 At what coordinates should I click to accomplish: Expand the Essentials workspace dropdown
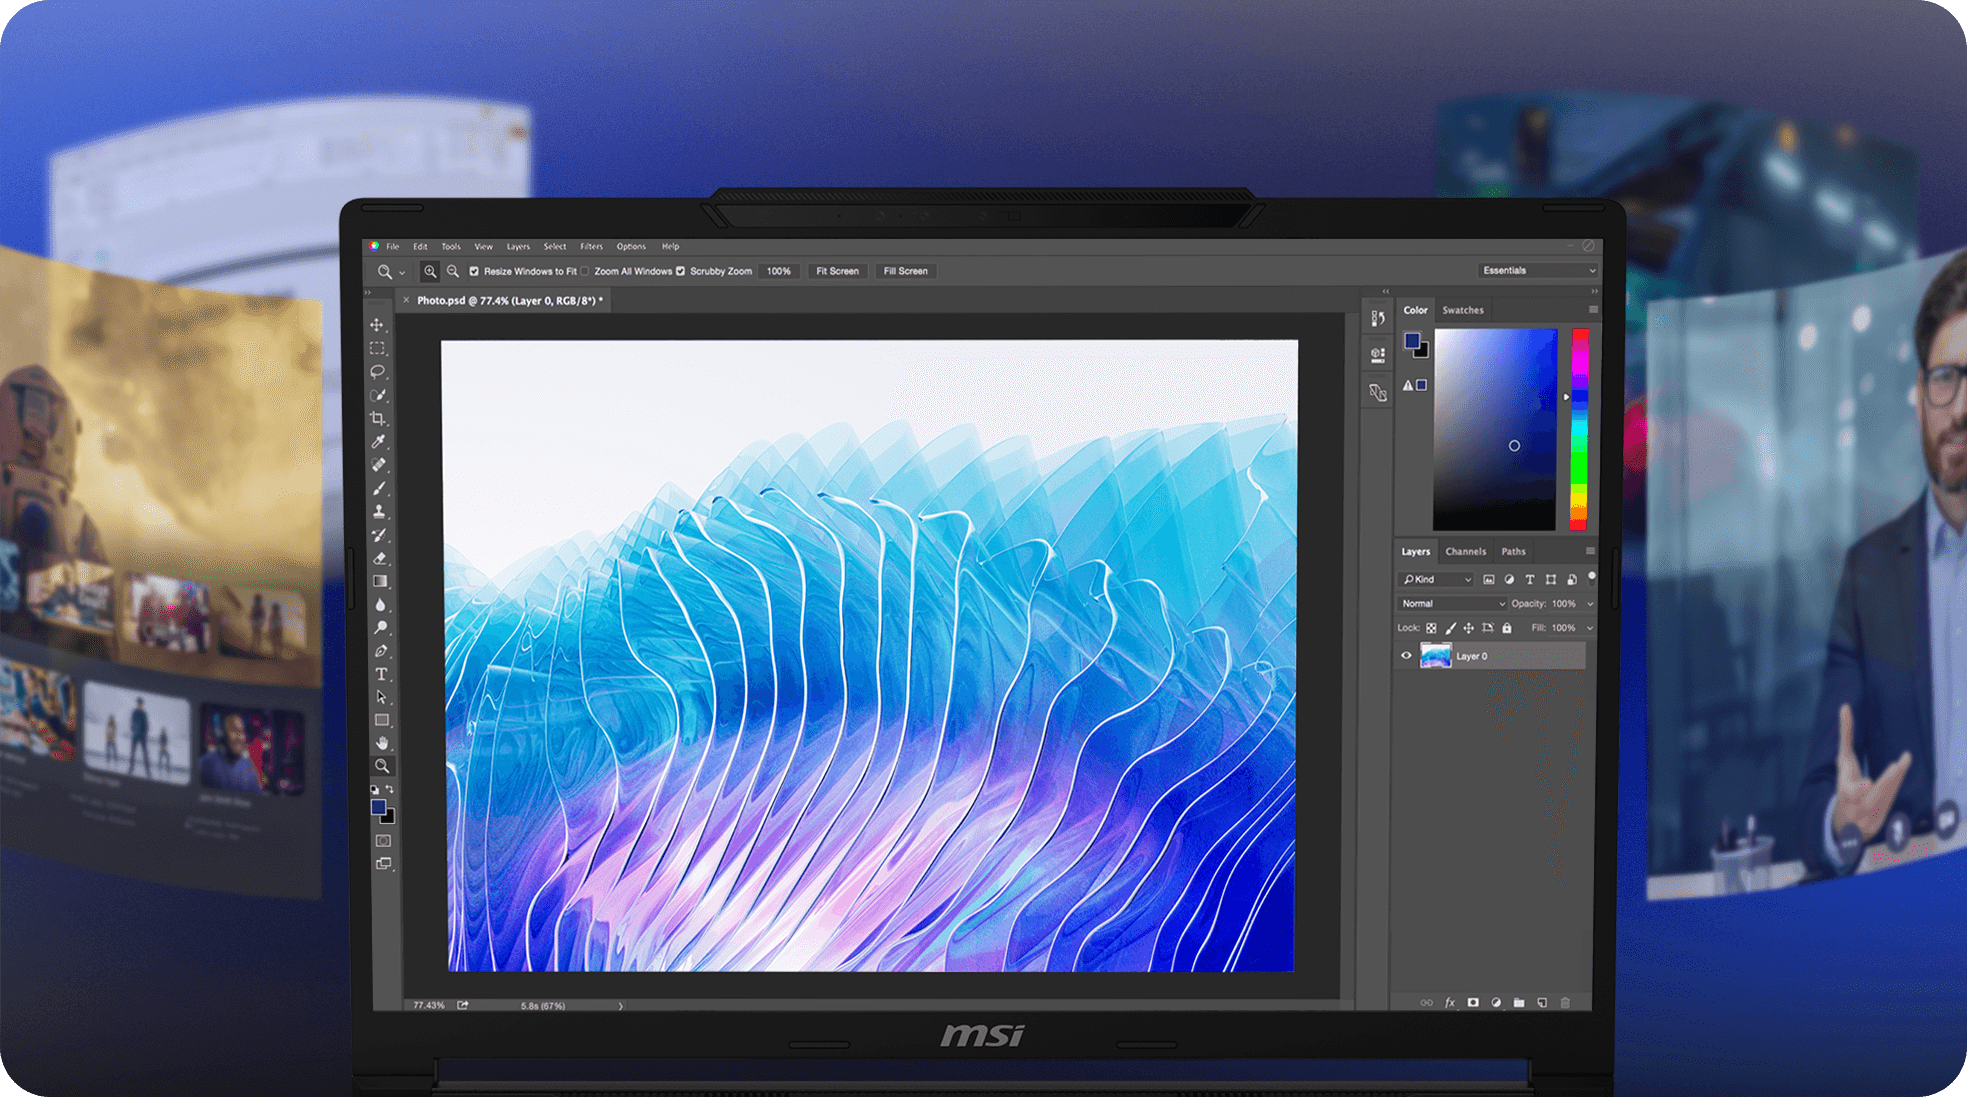point(1538,271)
